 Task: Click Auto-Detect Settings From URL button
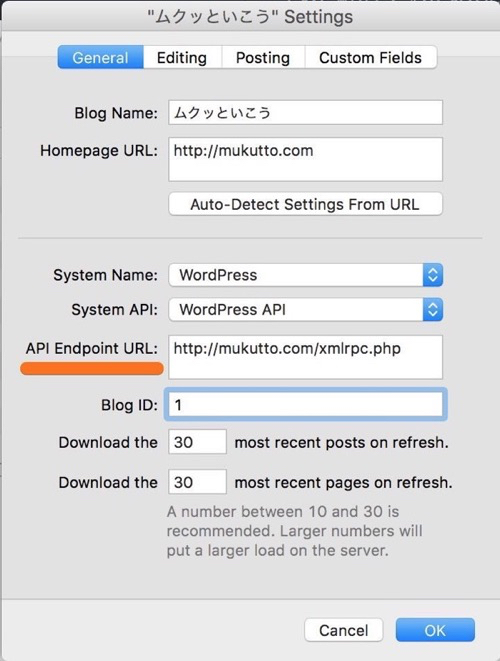(305, 204)
